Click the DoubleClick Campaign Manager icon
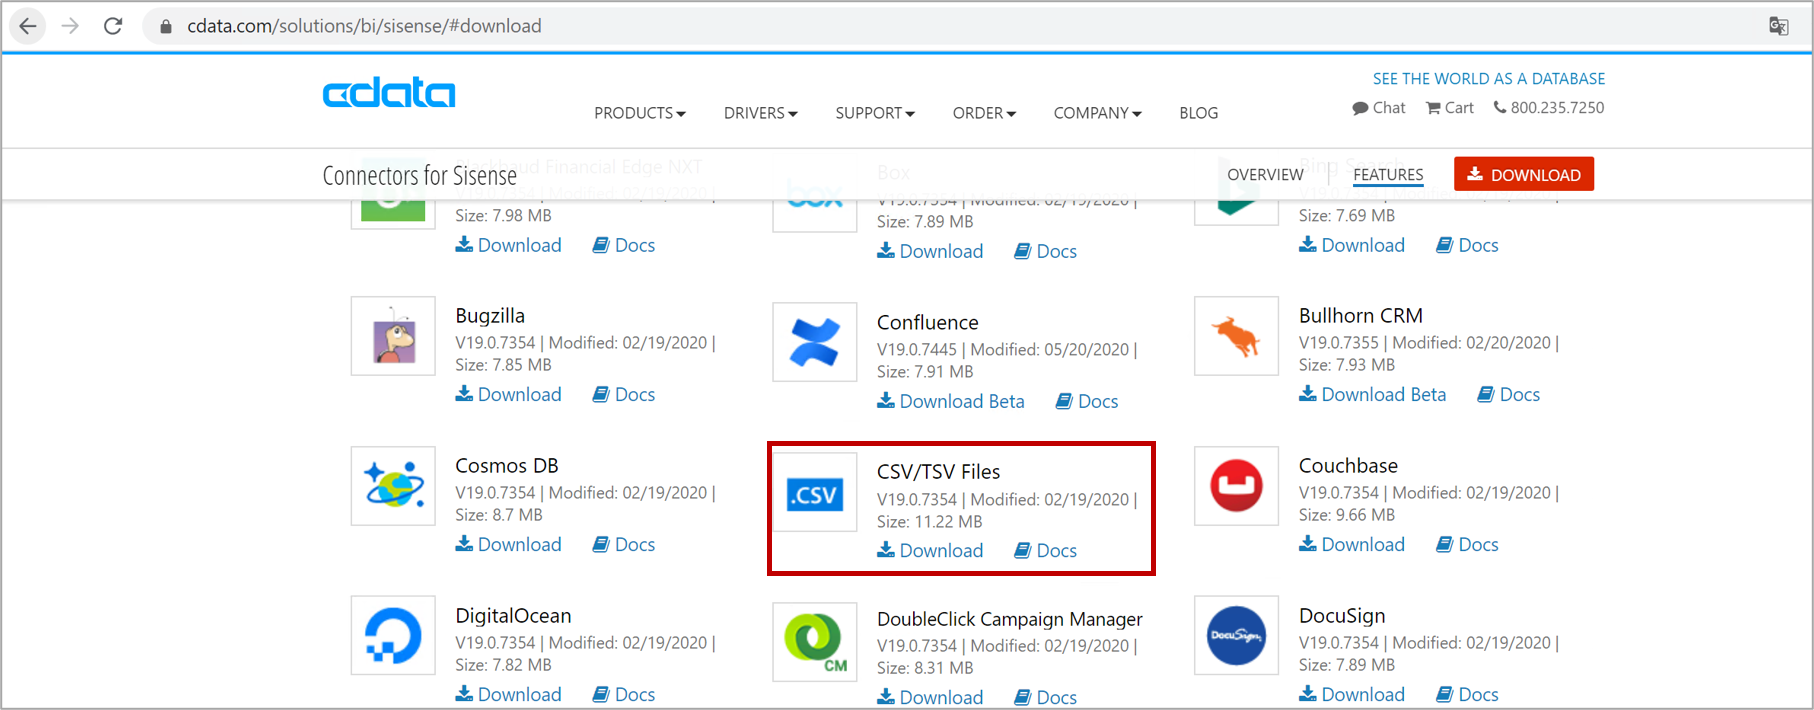 pyautogui.click(x=815, y=642)
